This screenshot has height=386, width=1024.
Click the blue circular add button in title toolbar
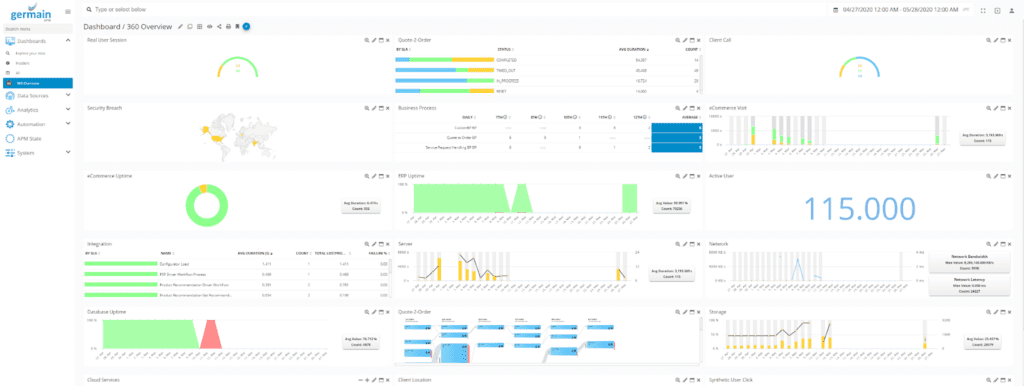pos(246,27)
